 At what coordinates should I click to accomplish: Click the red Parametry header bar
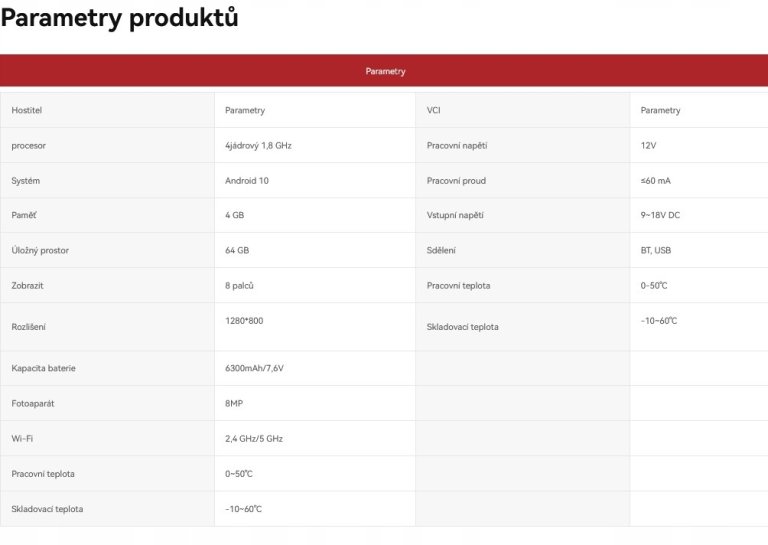pos(384,71)
